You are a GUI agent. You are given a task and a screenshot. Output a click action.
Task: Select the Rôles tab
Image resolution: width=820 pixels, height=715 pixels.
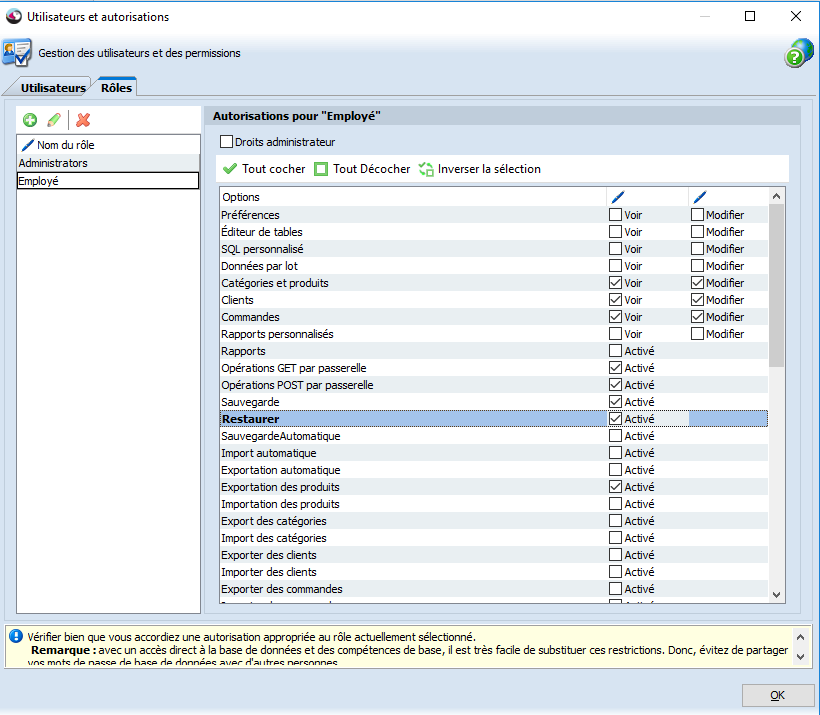point(116,87)
